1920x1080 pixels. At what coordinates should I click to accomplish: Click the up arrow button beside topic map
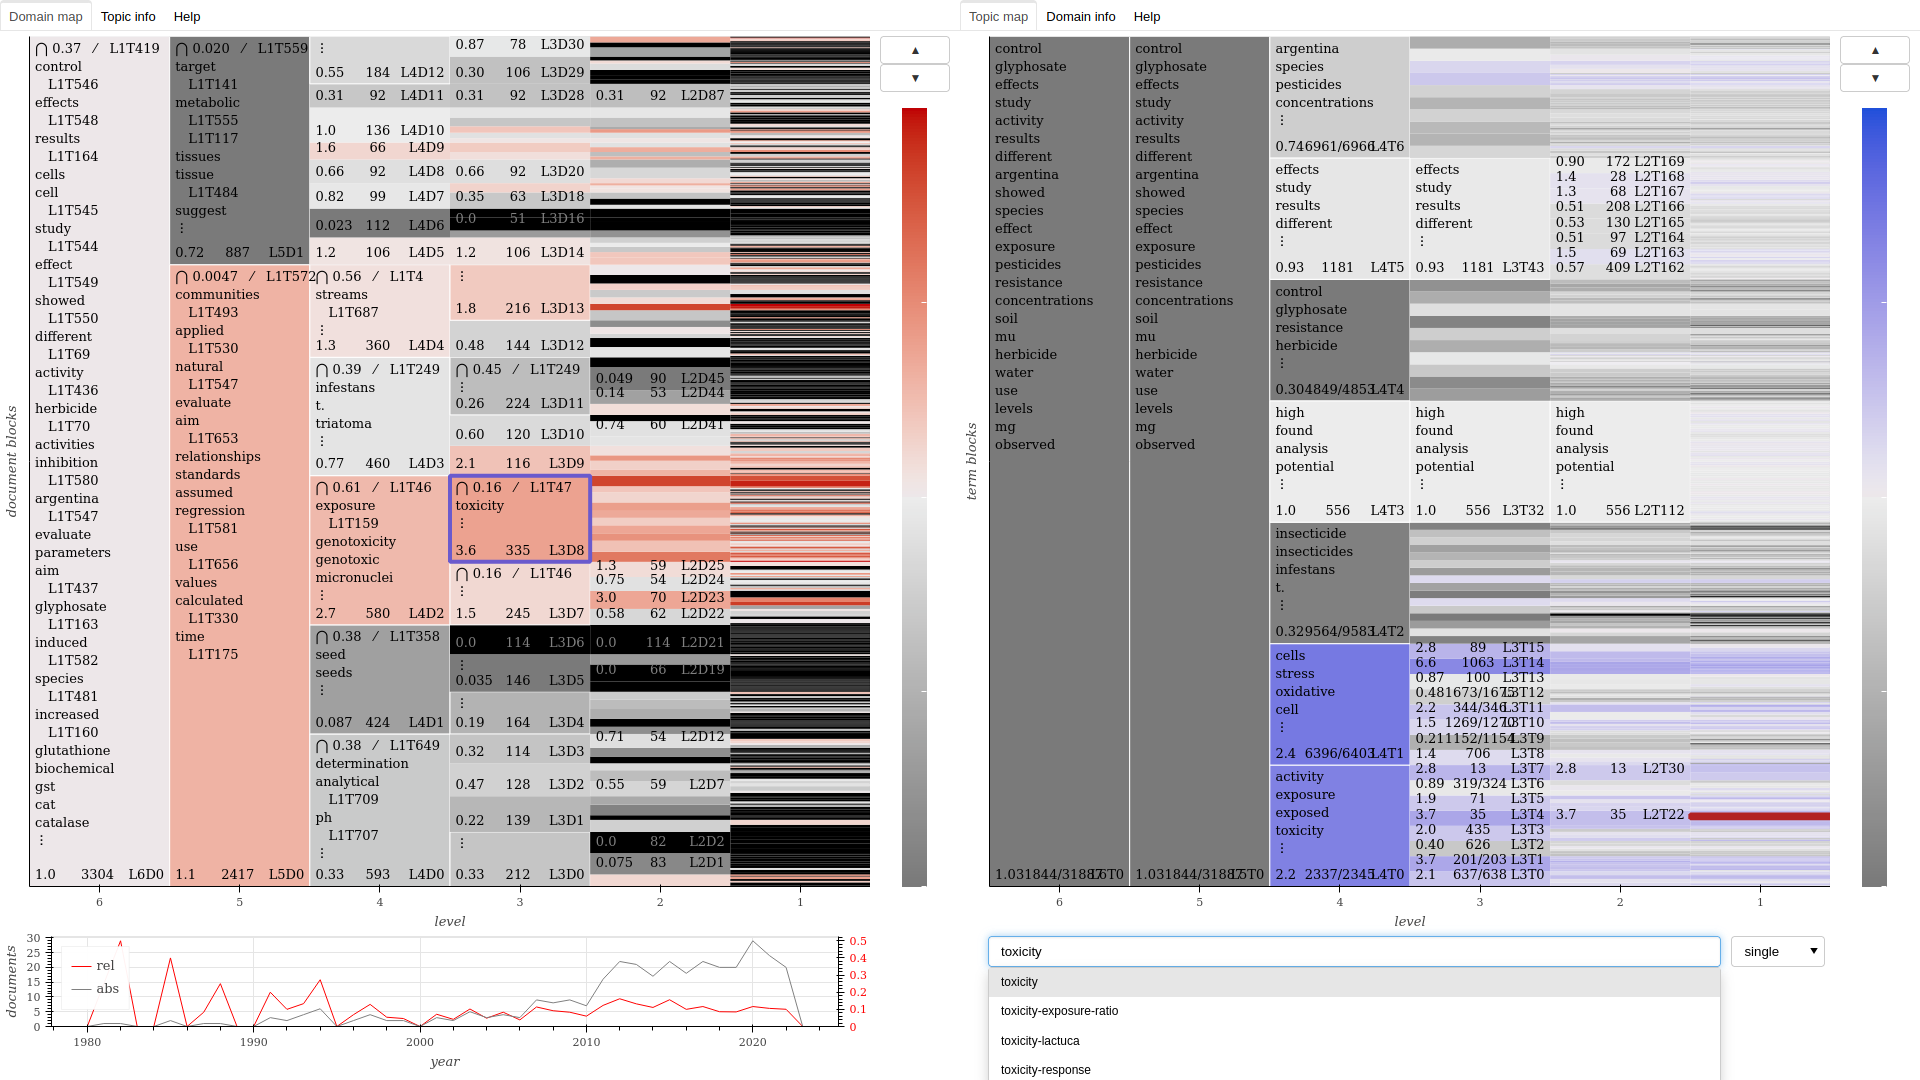click(1874, 50)
